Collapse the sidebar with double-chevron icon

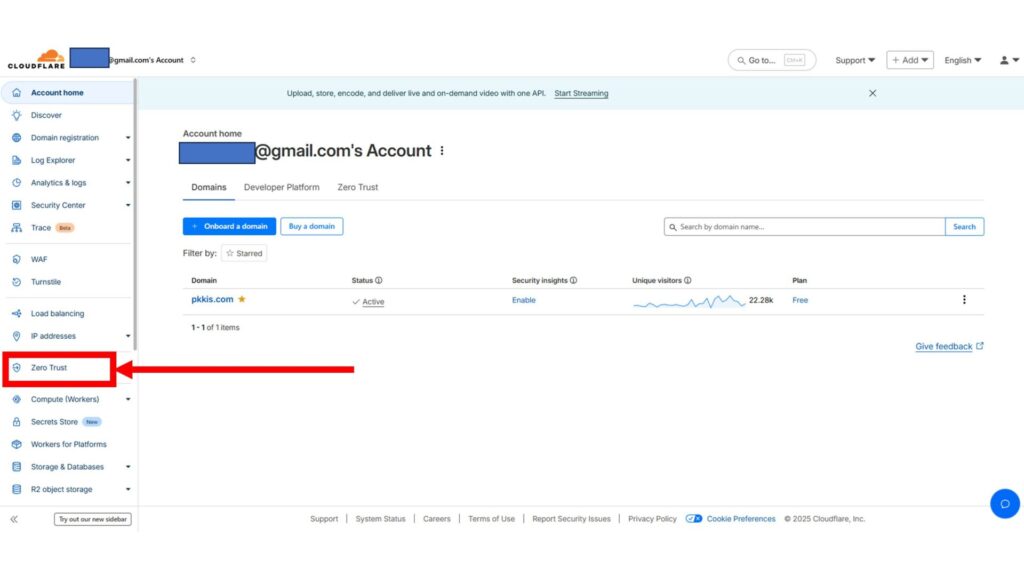click(14, 519)
